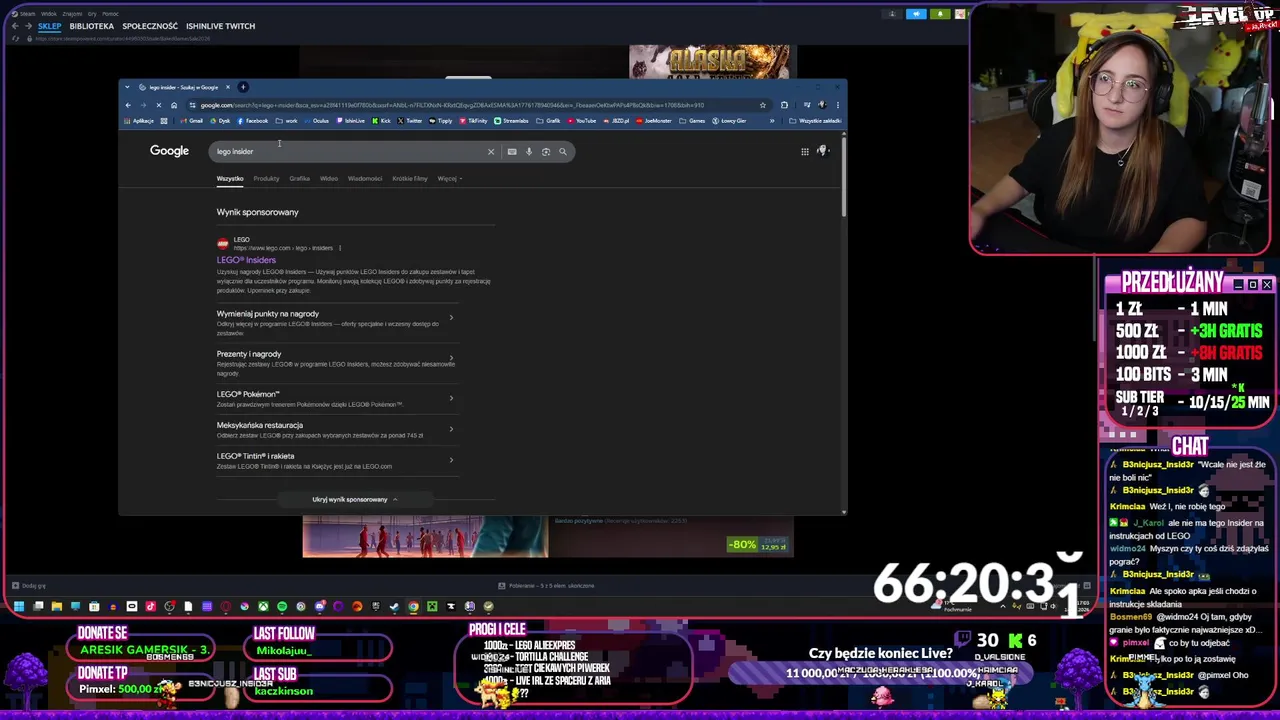Click the Google search magnifier icon
The image size is (1280, 720).
tap(563, 152)
